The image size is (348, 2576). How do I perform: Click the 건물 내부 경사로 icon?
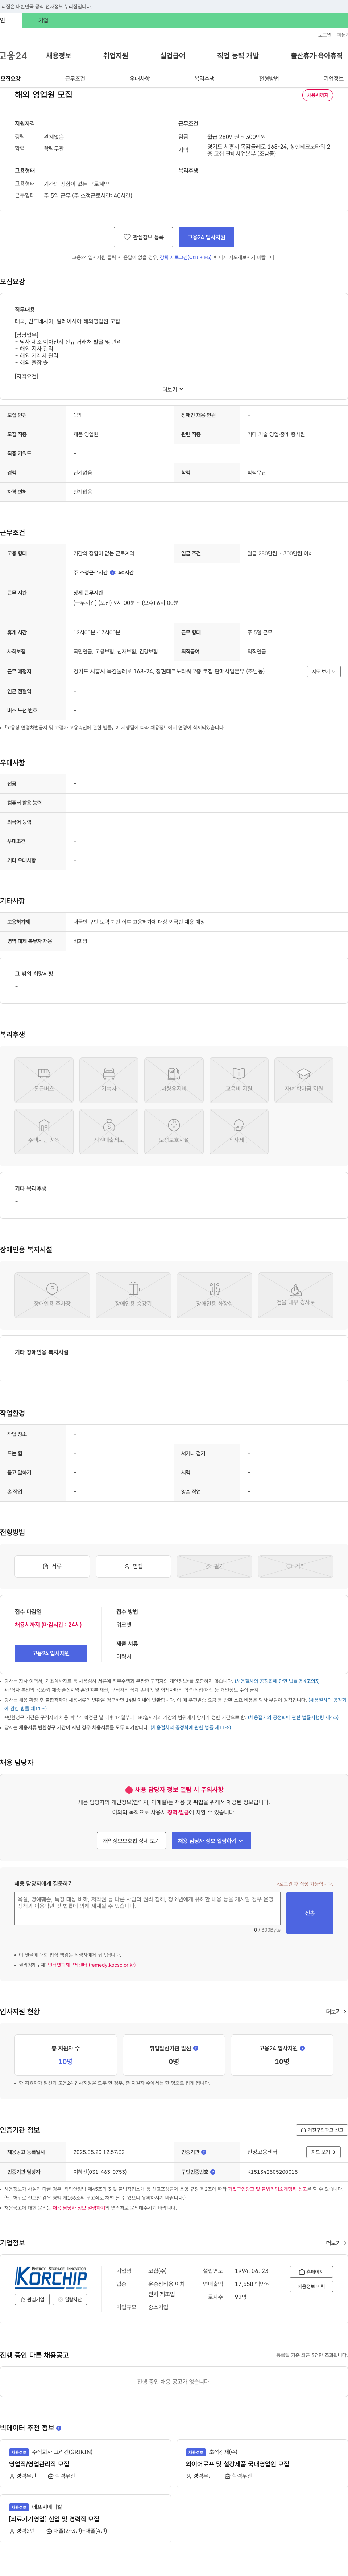click(296, 1295)
